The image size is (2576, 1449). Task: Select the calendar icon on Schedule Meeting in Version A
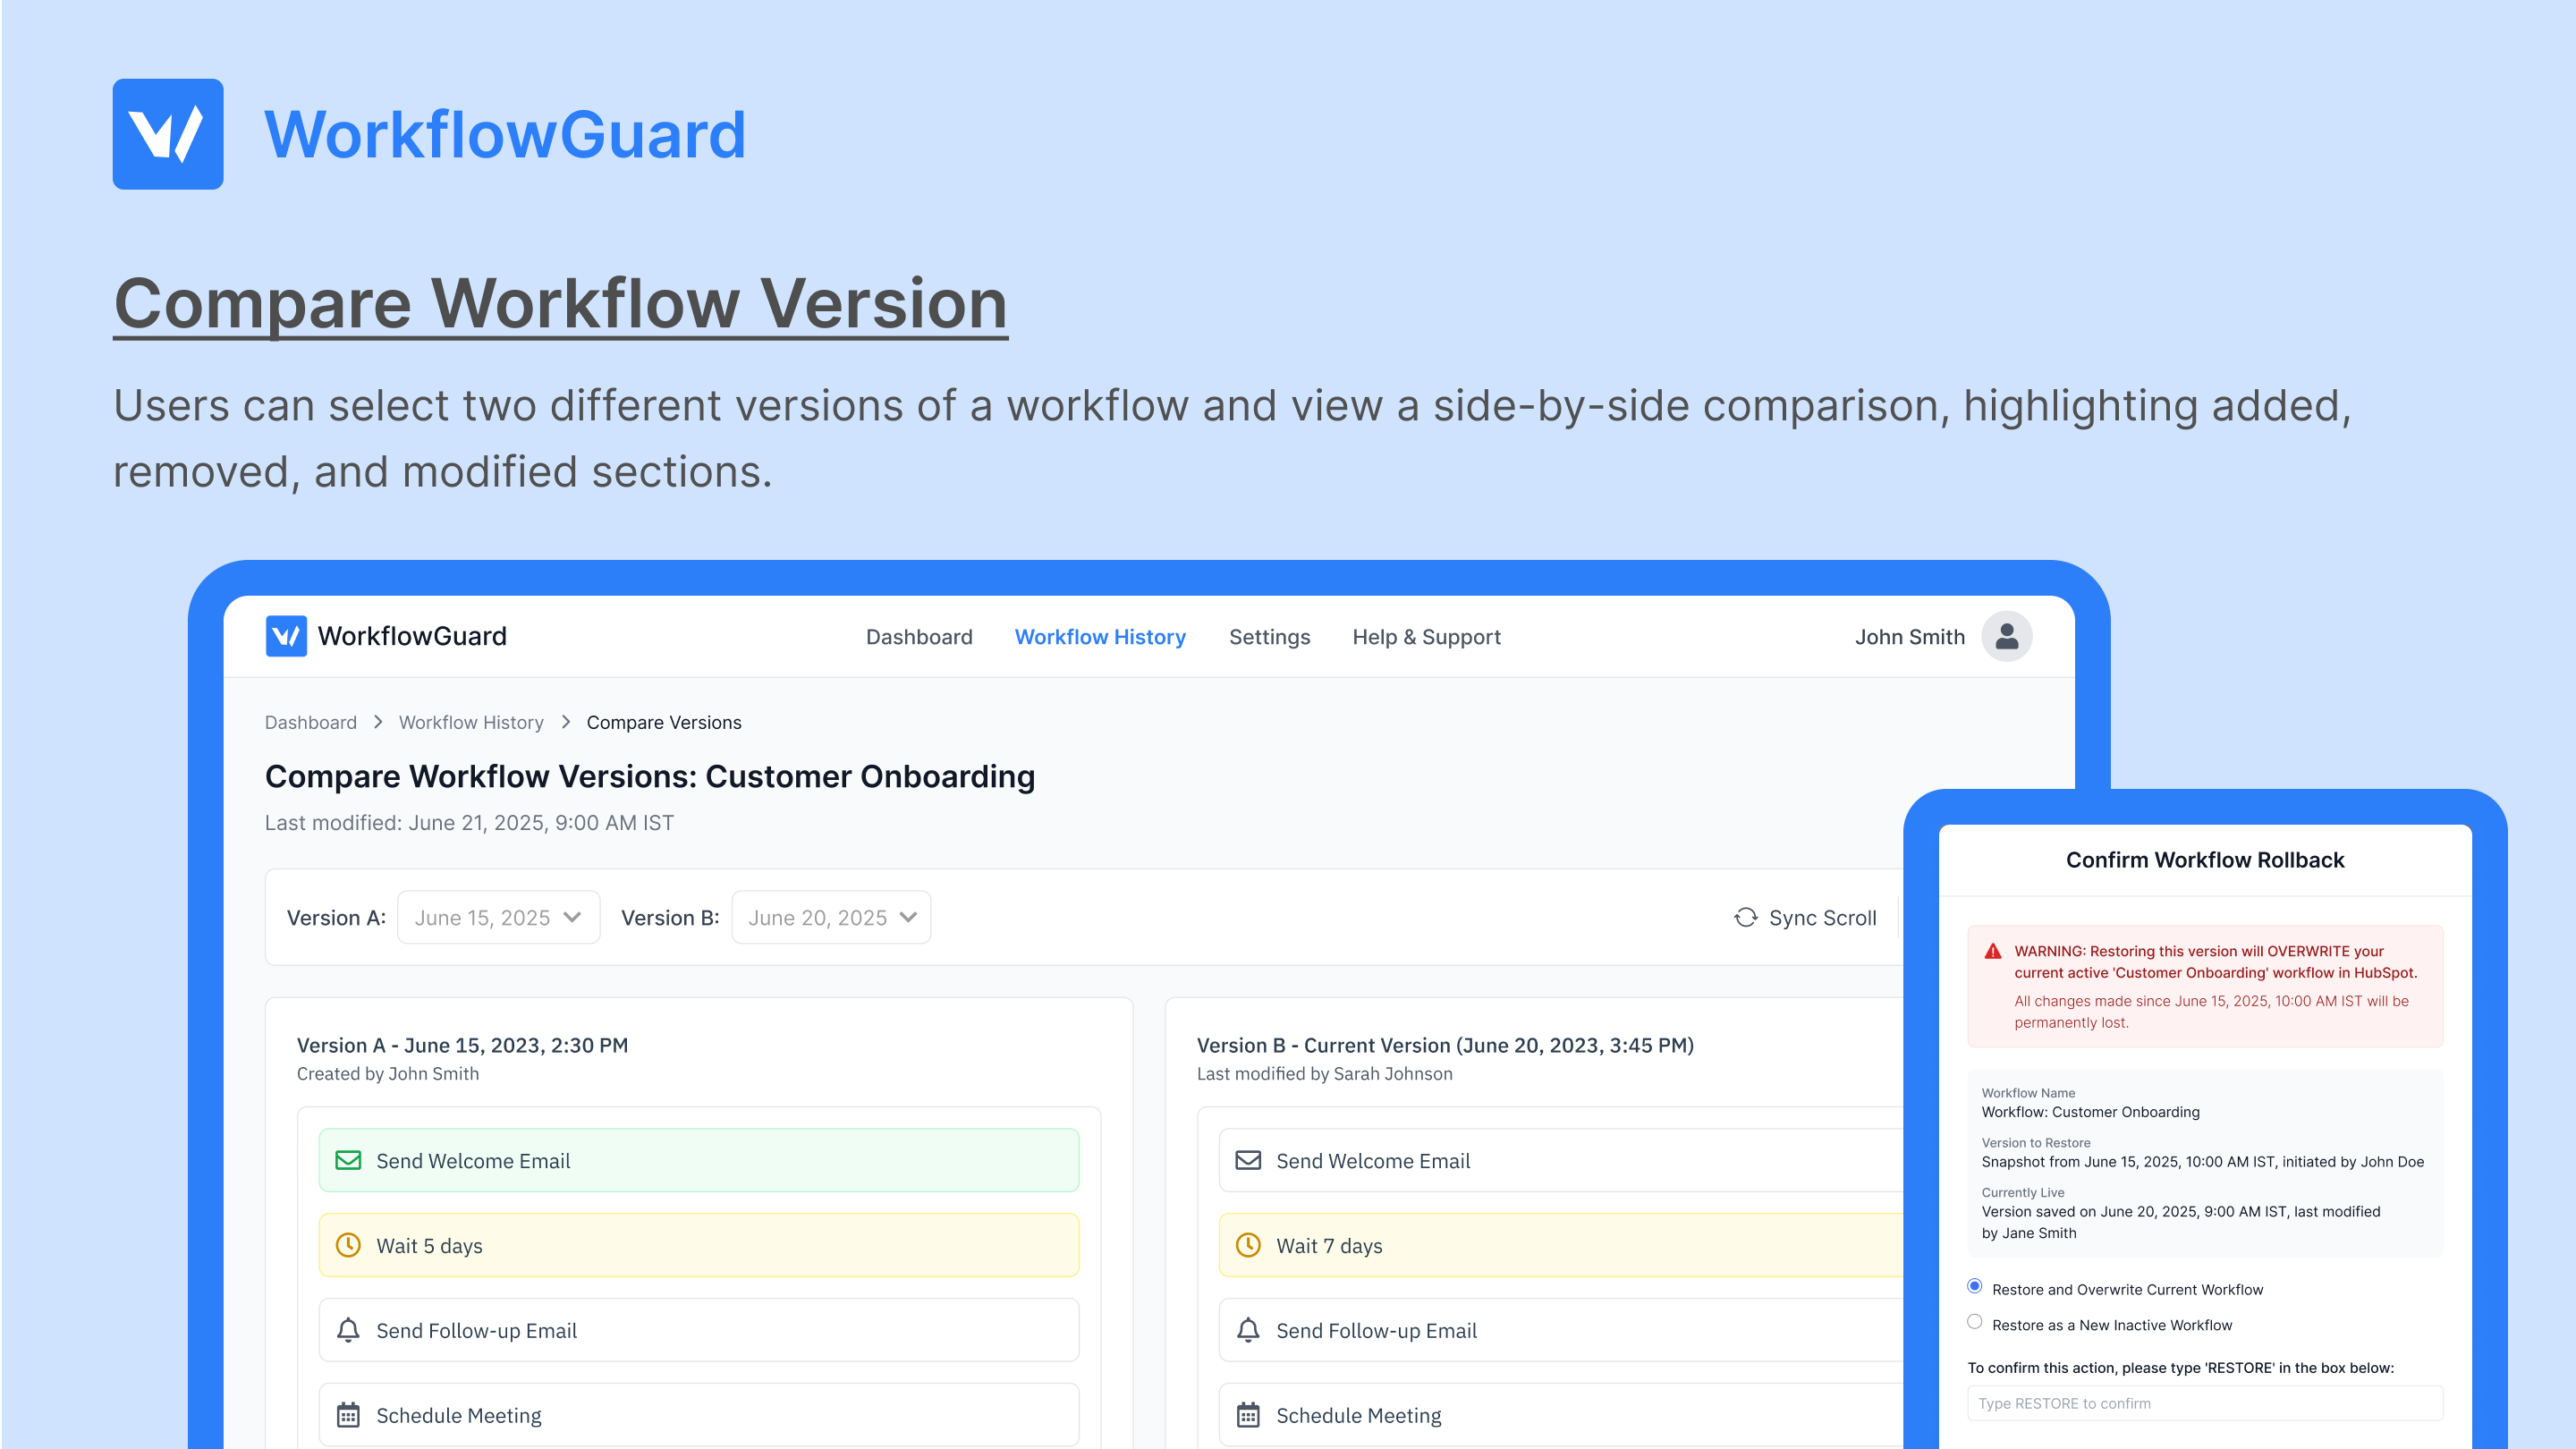[x=347, y=1415]
